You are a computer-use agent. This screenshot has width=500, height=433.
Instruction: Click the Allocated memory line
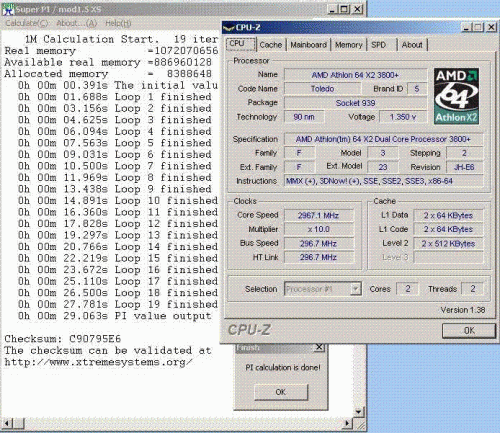pos(108,74)
